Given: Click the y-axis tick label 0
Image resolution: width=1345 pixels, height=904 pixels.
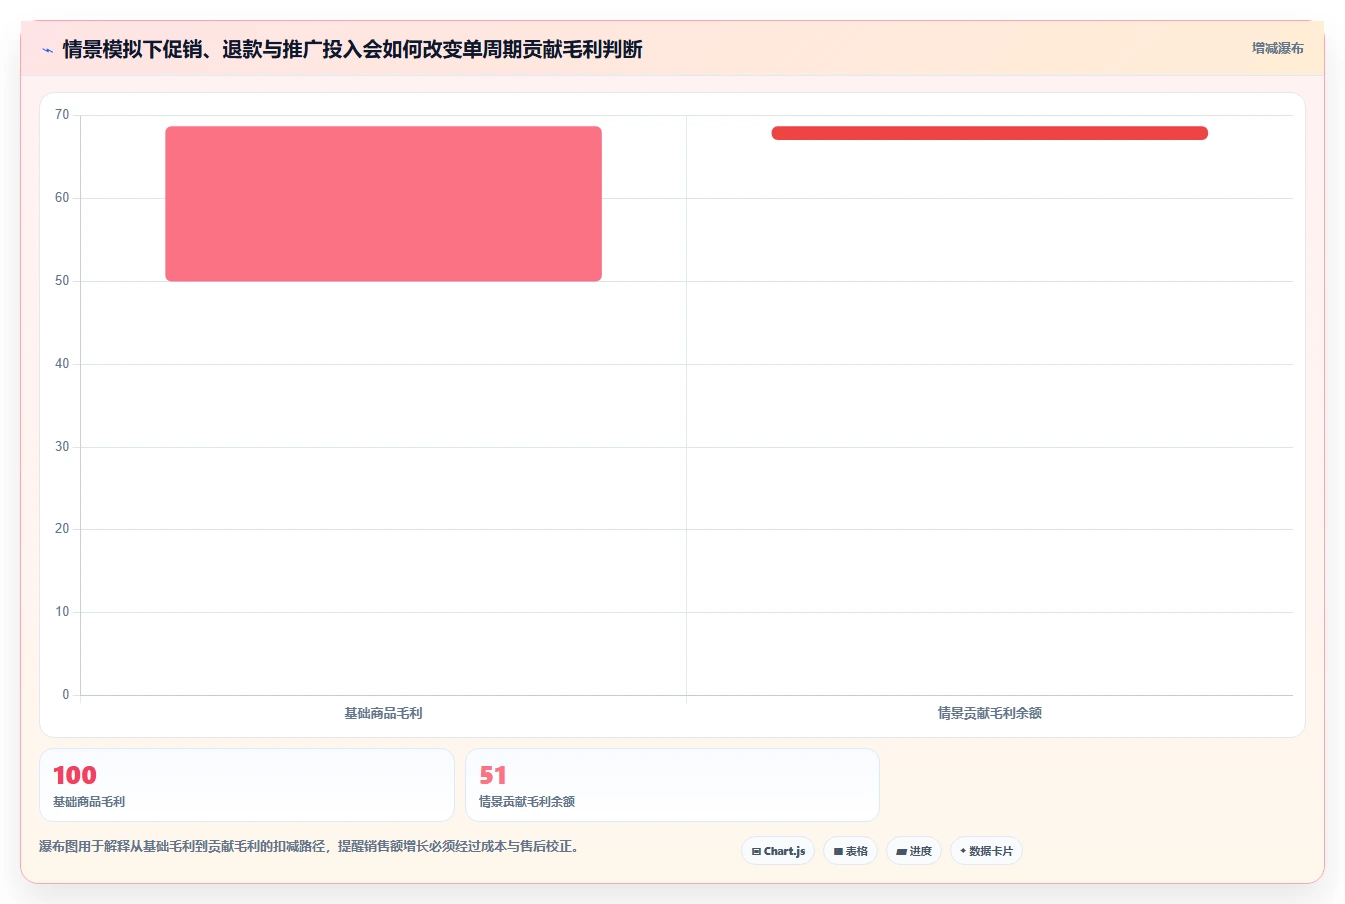Looking at the screenshot, I should pos(66,695).
